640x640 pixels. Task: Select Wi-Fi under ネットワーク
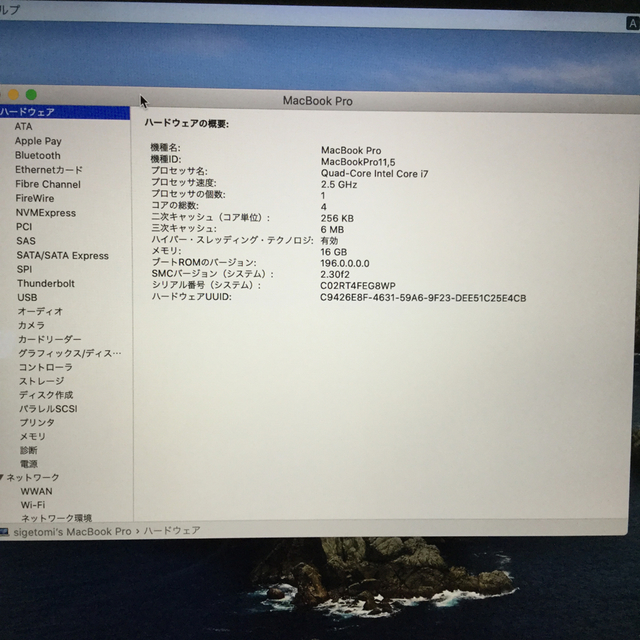click(33, 505)
